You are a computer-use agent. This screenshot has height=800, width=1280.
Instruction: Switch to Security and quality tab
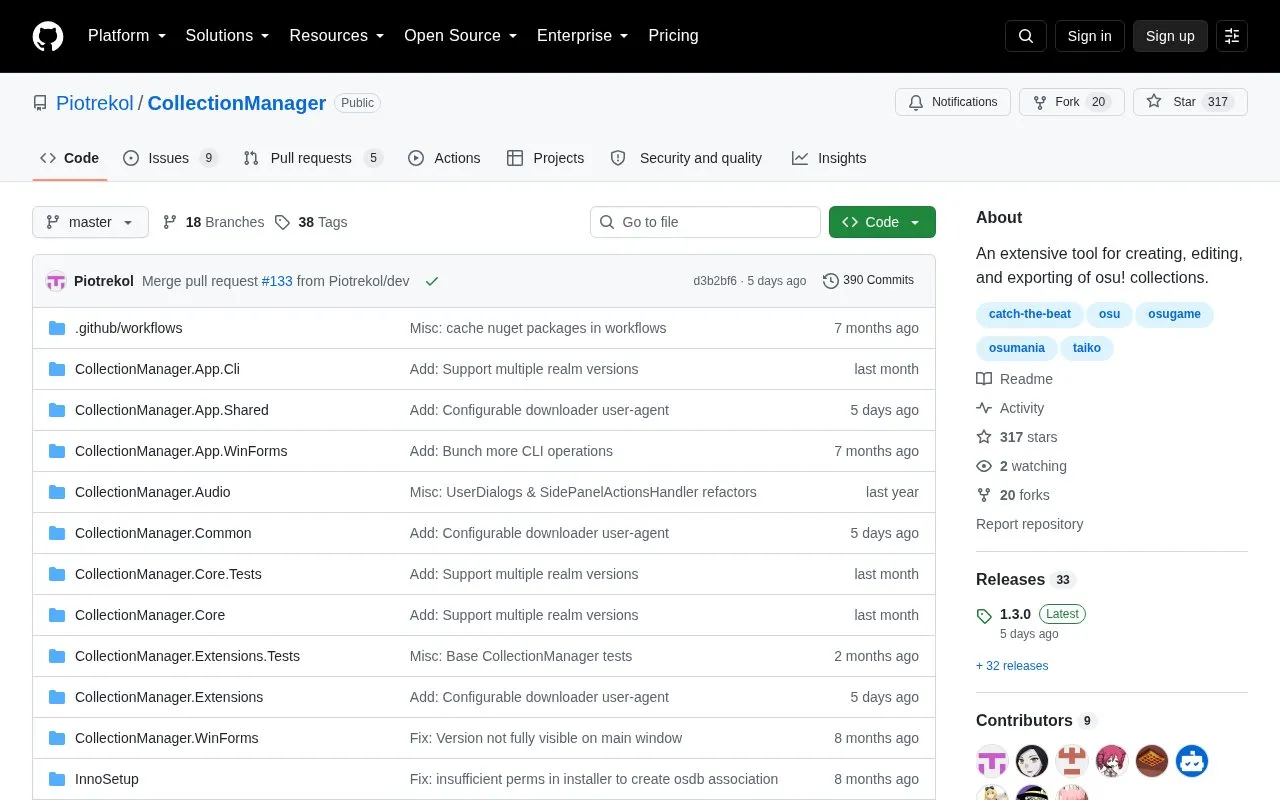click(686, 158)
